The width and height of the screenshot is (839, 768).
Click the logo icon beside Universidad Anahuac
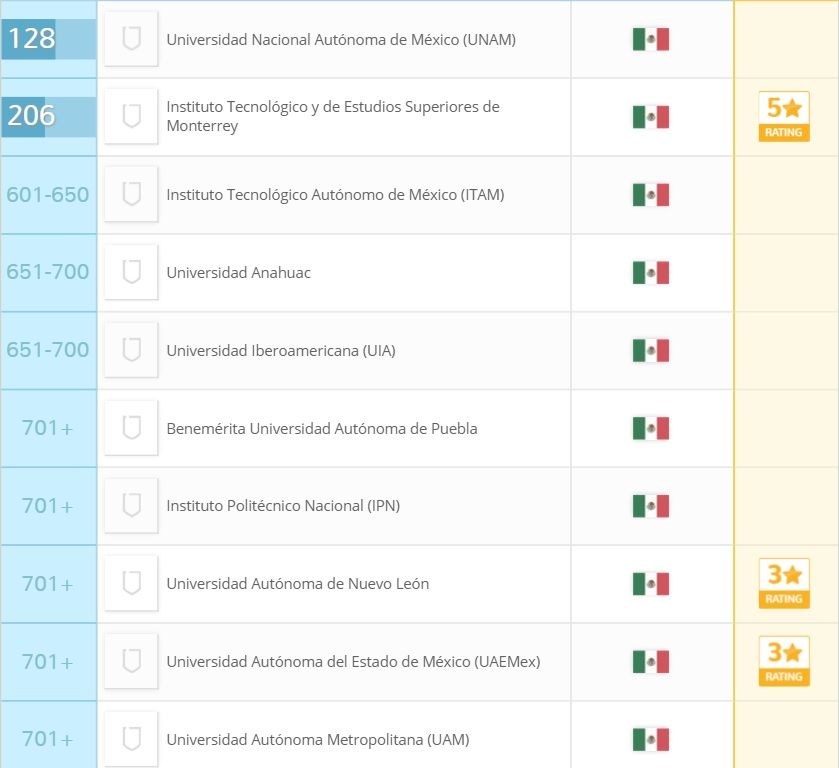coord(131,272)
